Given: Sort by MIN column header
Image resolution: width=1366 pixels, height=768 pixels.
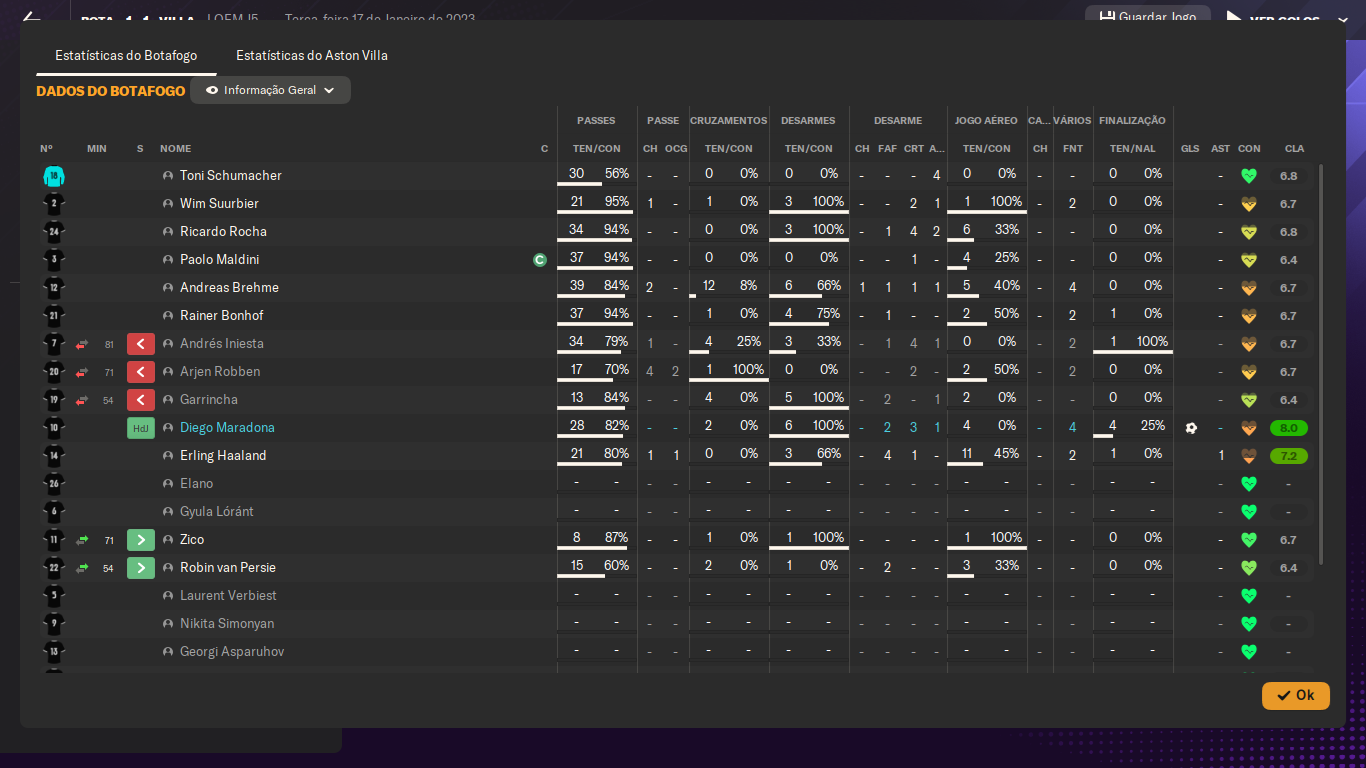Looking at the screenshot, I should [97, 149].
